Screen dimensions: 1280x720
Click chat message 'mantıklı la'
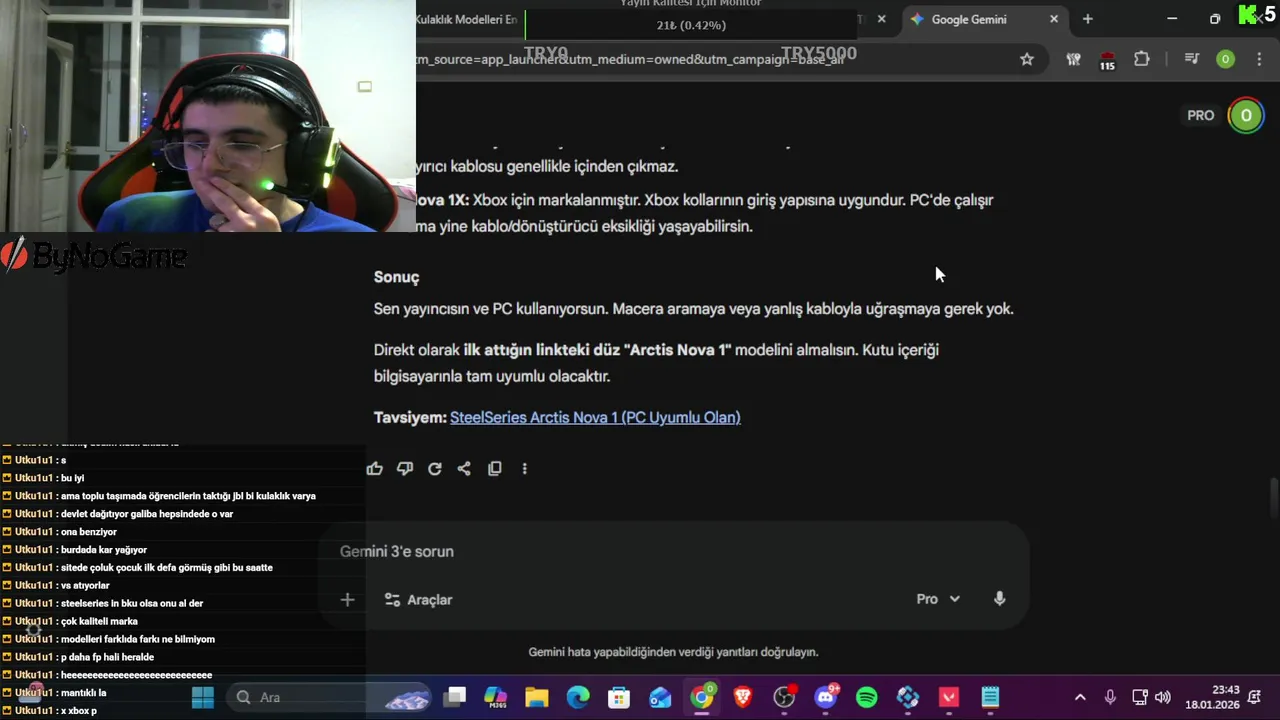[x=83, y=692]
